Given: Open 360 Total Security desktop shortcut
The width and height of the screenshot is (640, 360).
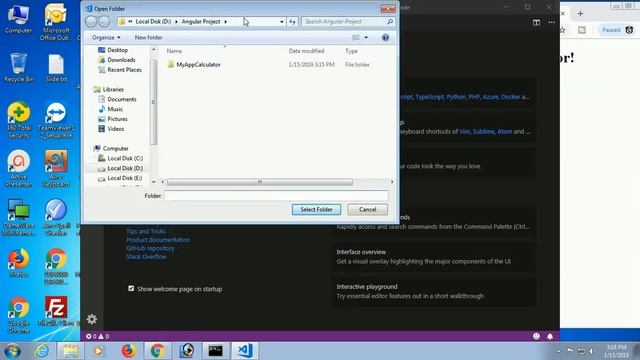Looking at the screenshot, I should (x=19, y=120).
